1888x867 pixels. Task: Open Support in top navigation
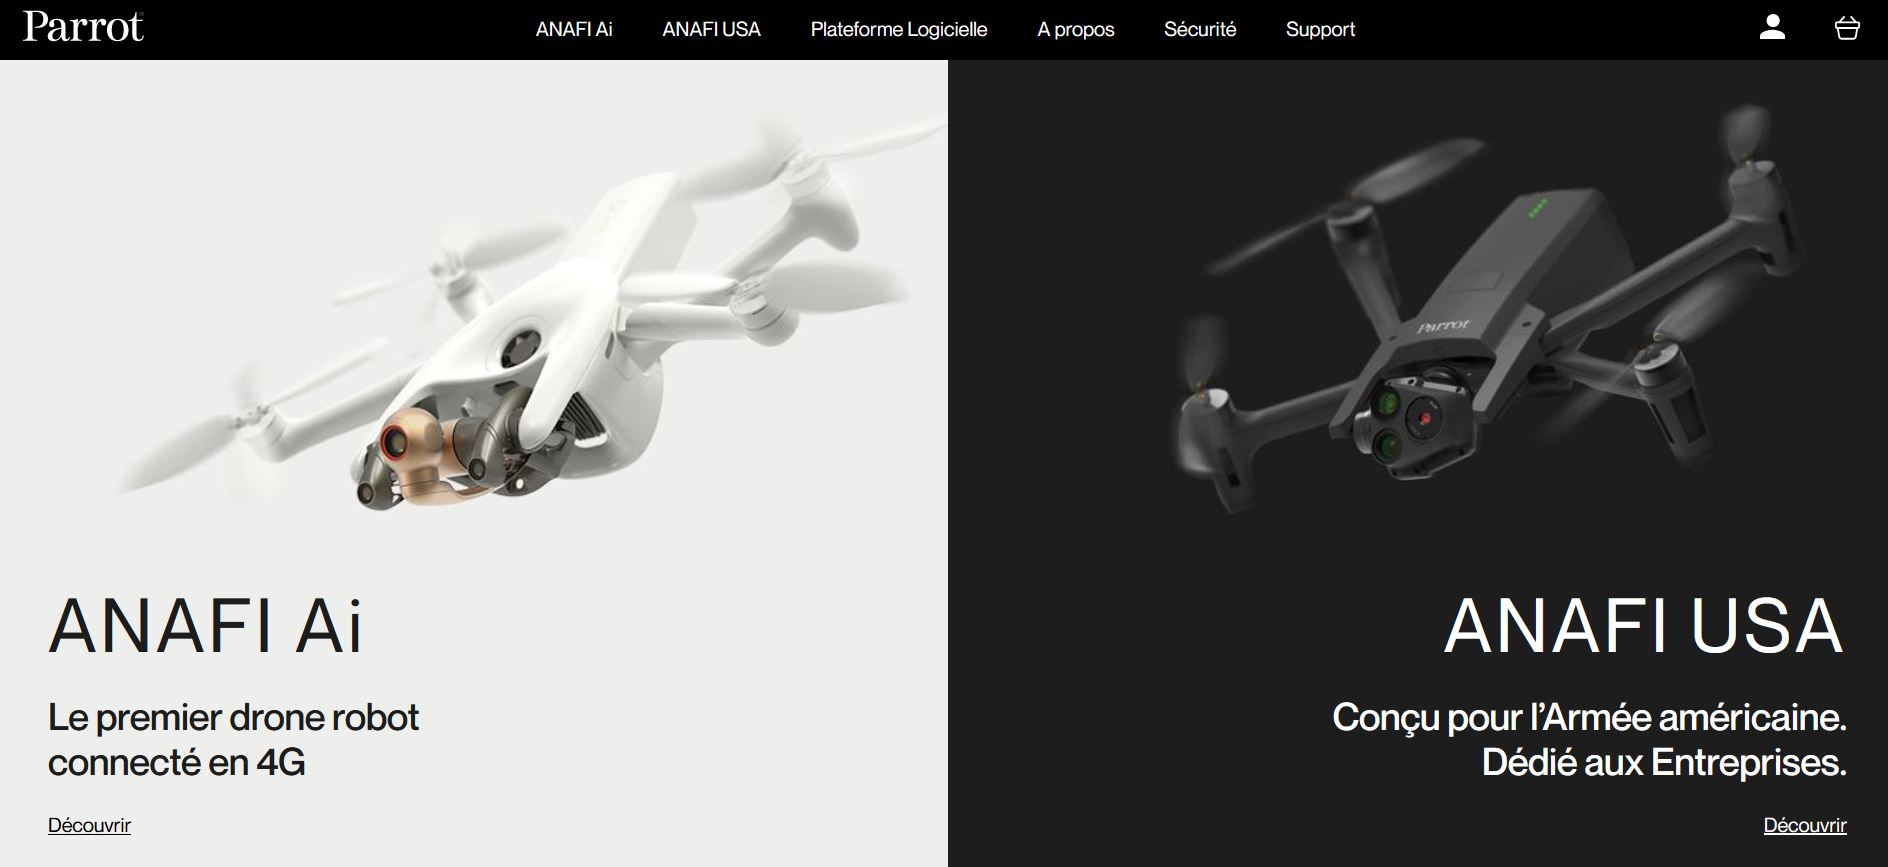pyautogui.click(x=1320, y=30)
